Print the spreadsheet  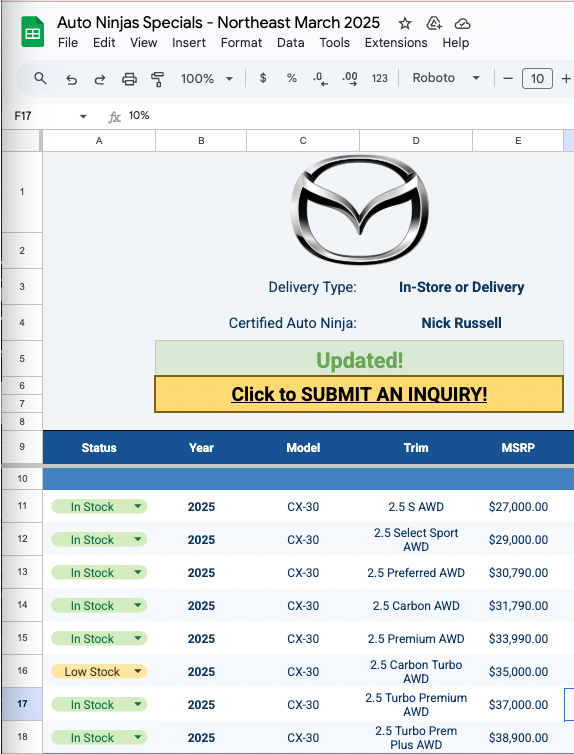pyautogui.click(x=129, y=78)
